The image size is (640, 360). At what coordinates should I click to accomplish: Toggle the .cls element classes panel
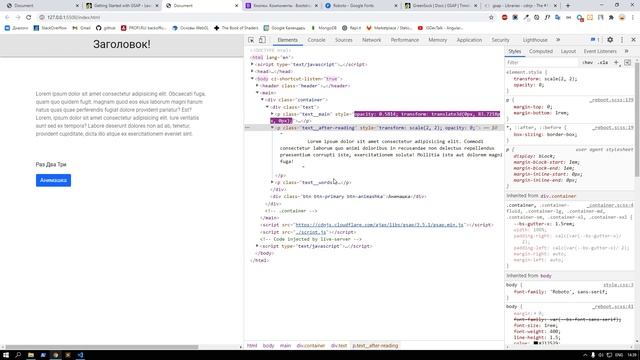(603, 62)
